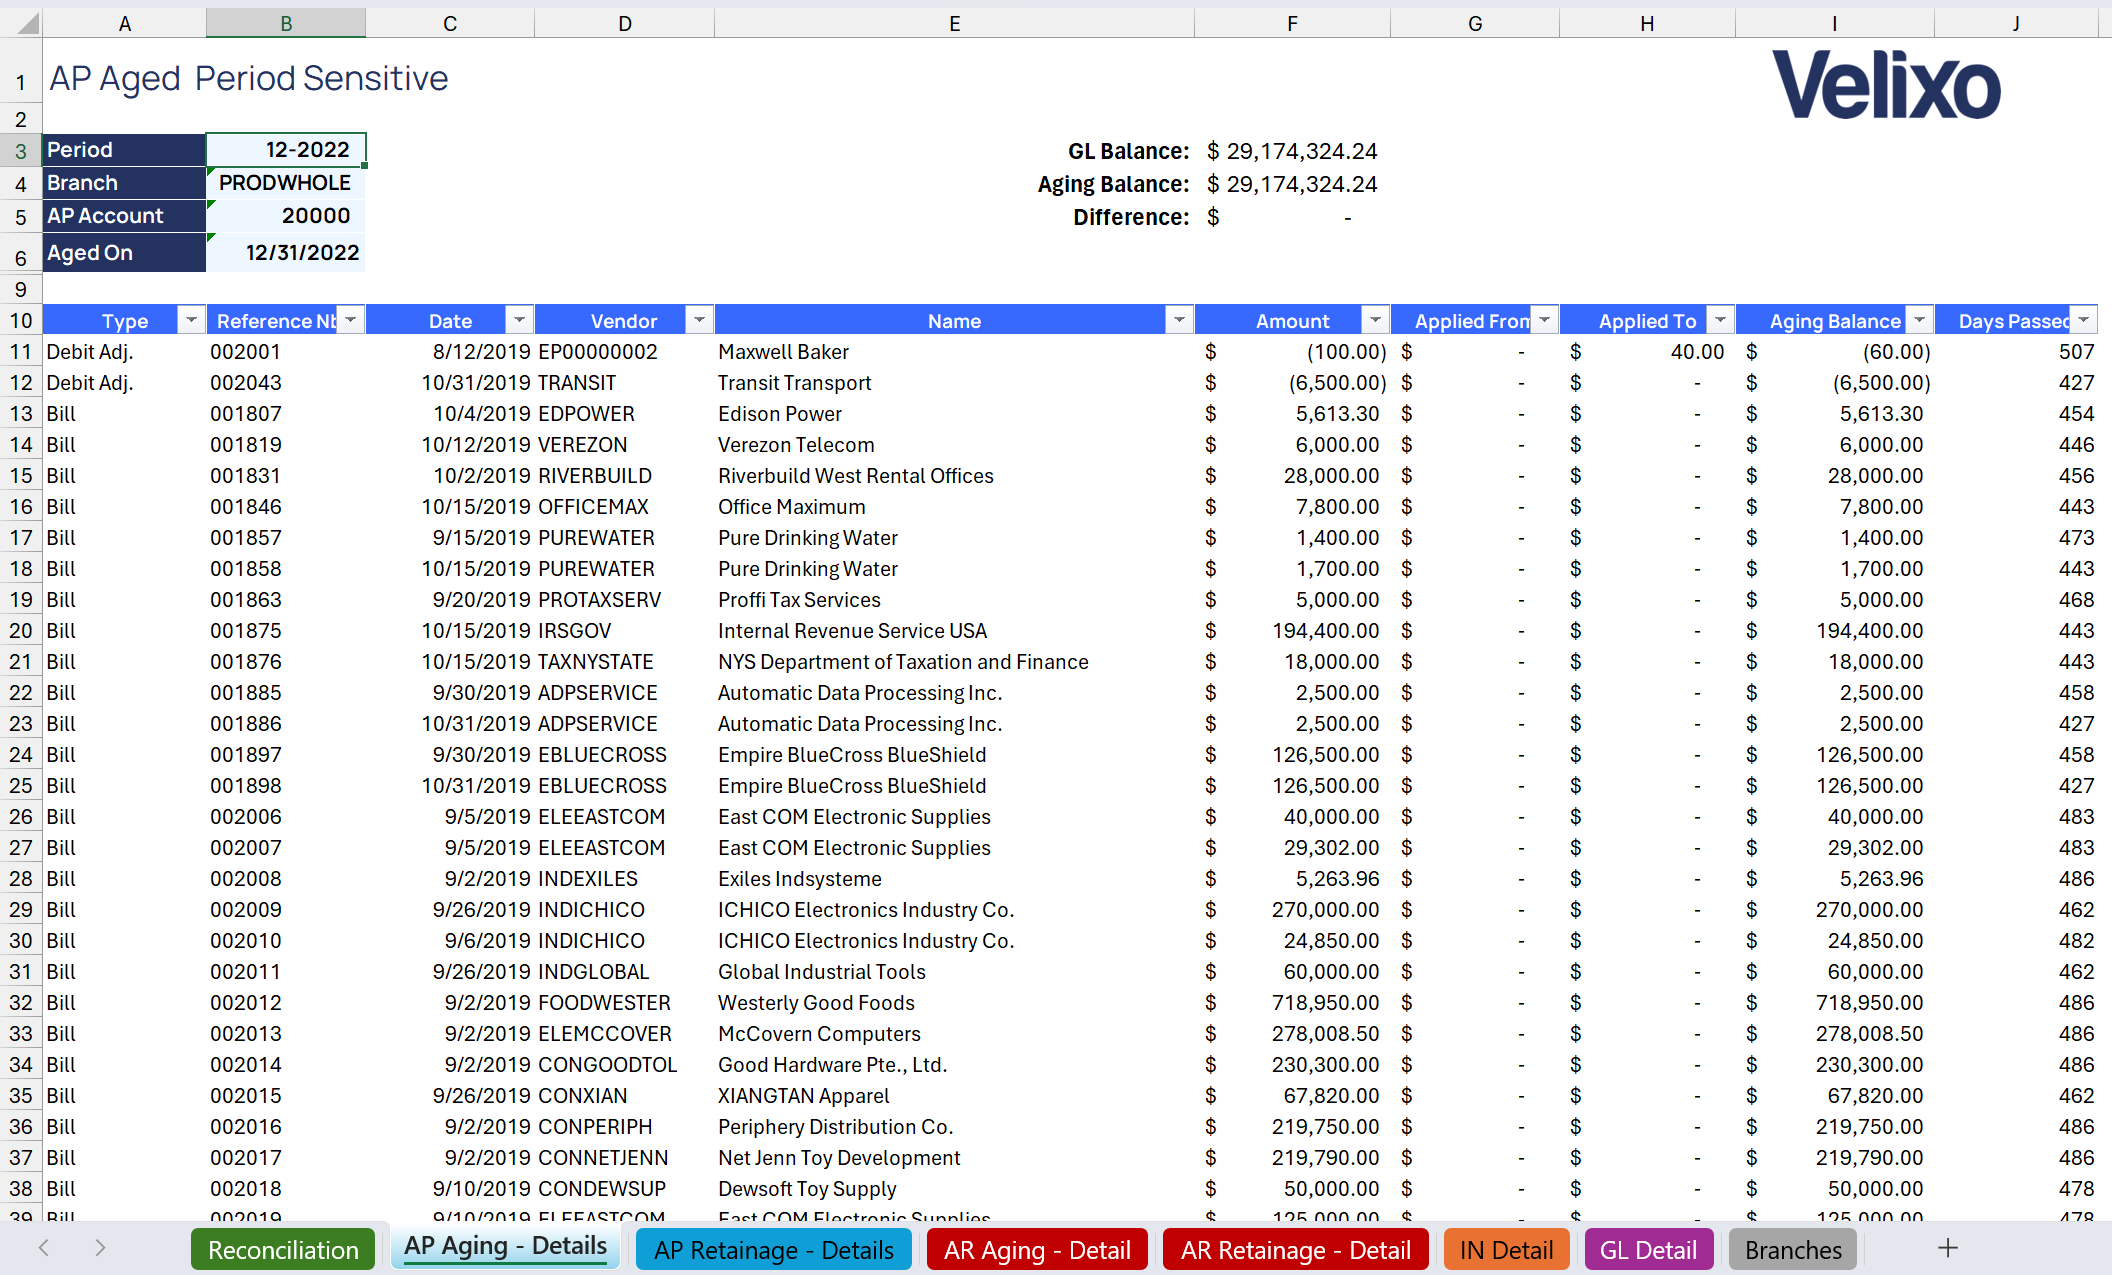Click reference number 001831

(x=246, y=476)
